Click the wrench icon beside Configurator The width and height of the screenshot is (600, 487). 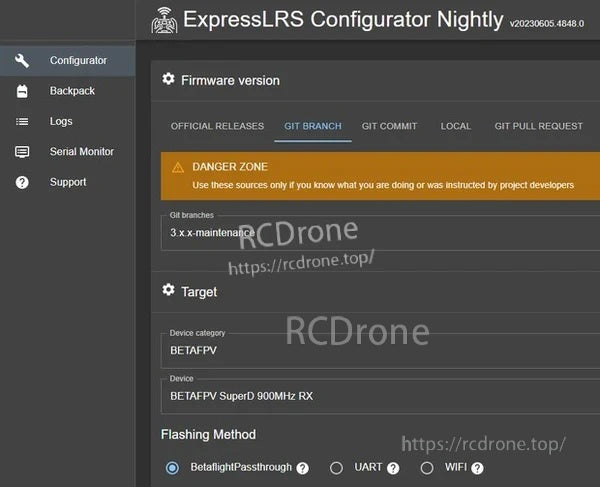[22, 60]
